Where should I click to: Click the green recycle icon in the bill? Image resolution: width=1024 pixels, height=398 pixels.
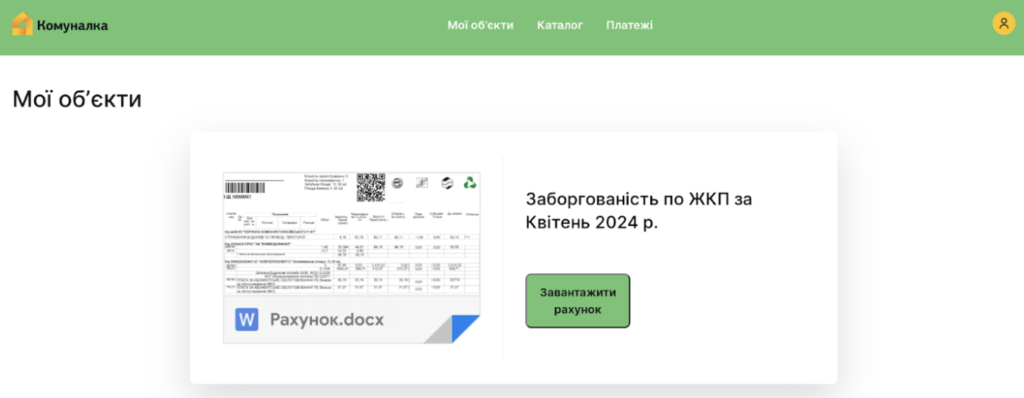point(470,184)
